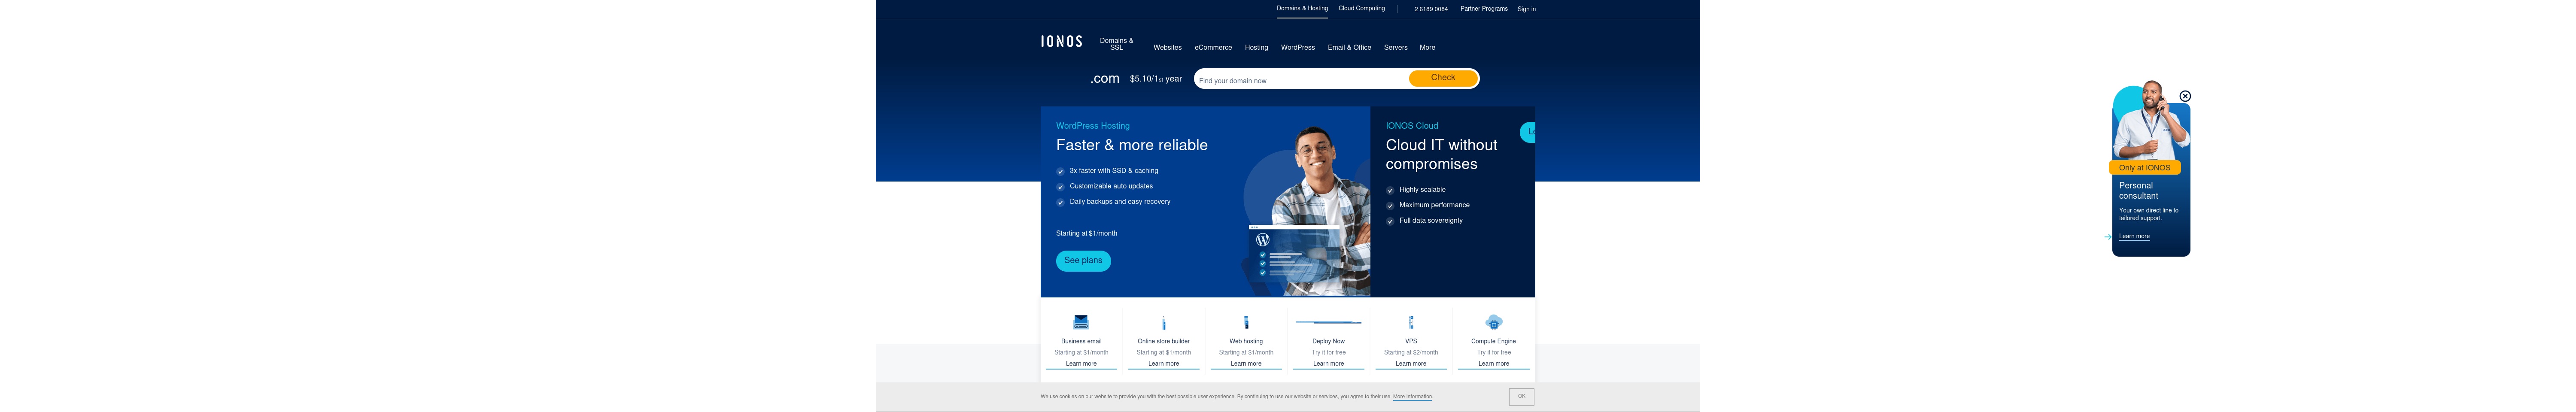Click the Only at IONOS badge
The image size is (2576, 412).
(x=2144, y=168)
